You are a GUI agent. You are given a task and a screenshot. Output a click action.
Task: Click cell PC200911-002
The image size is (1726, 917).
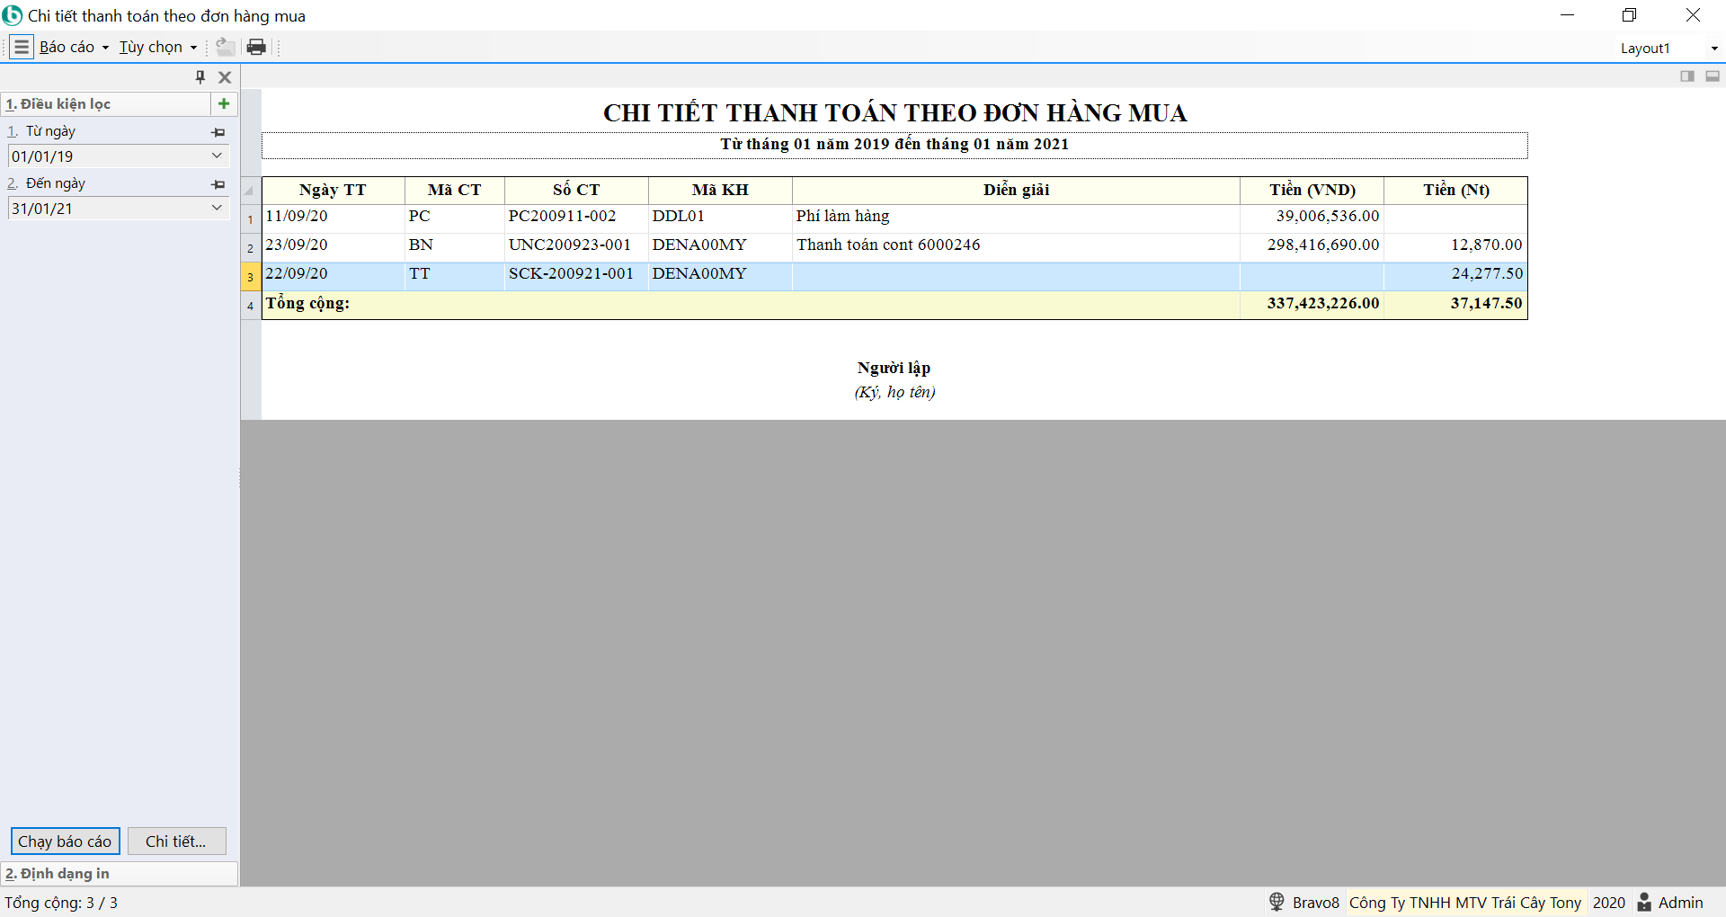577,217
